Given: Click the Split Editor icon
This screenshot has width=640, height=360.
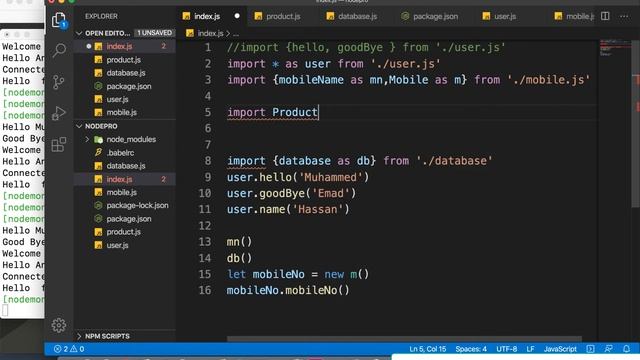Looking at the screenshot, I should (x=605, y=16).
